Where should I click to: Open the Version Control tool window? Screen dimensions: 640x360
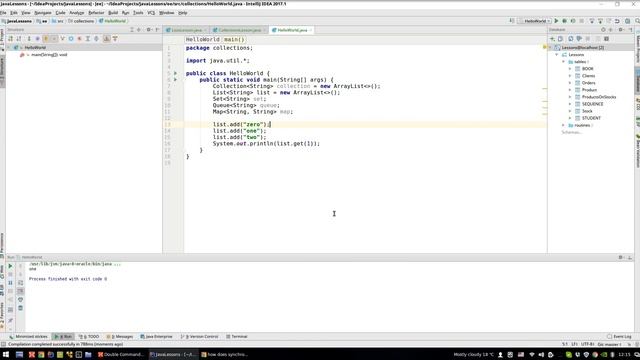(x=200, y=337)
